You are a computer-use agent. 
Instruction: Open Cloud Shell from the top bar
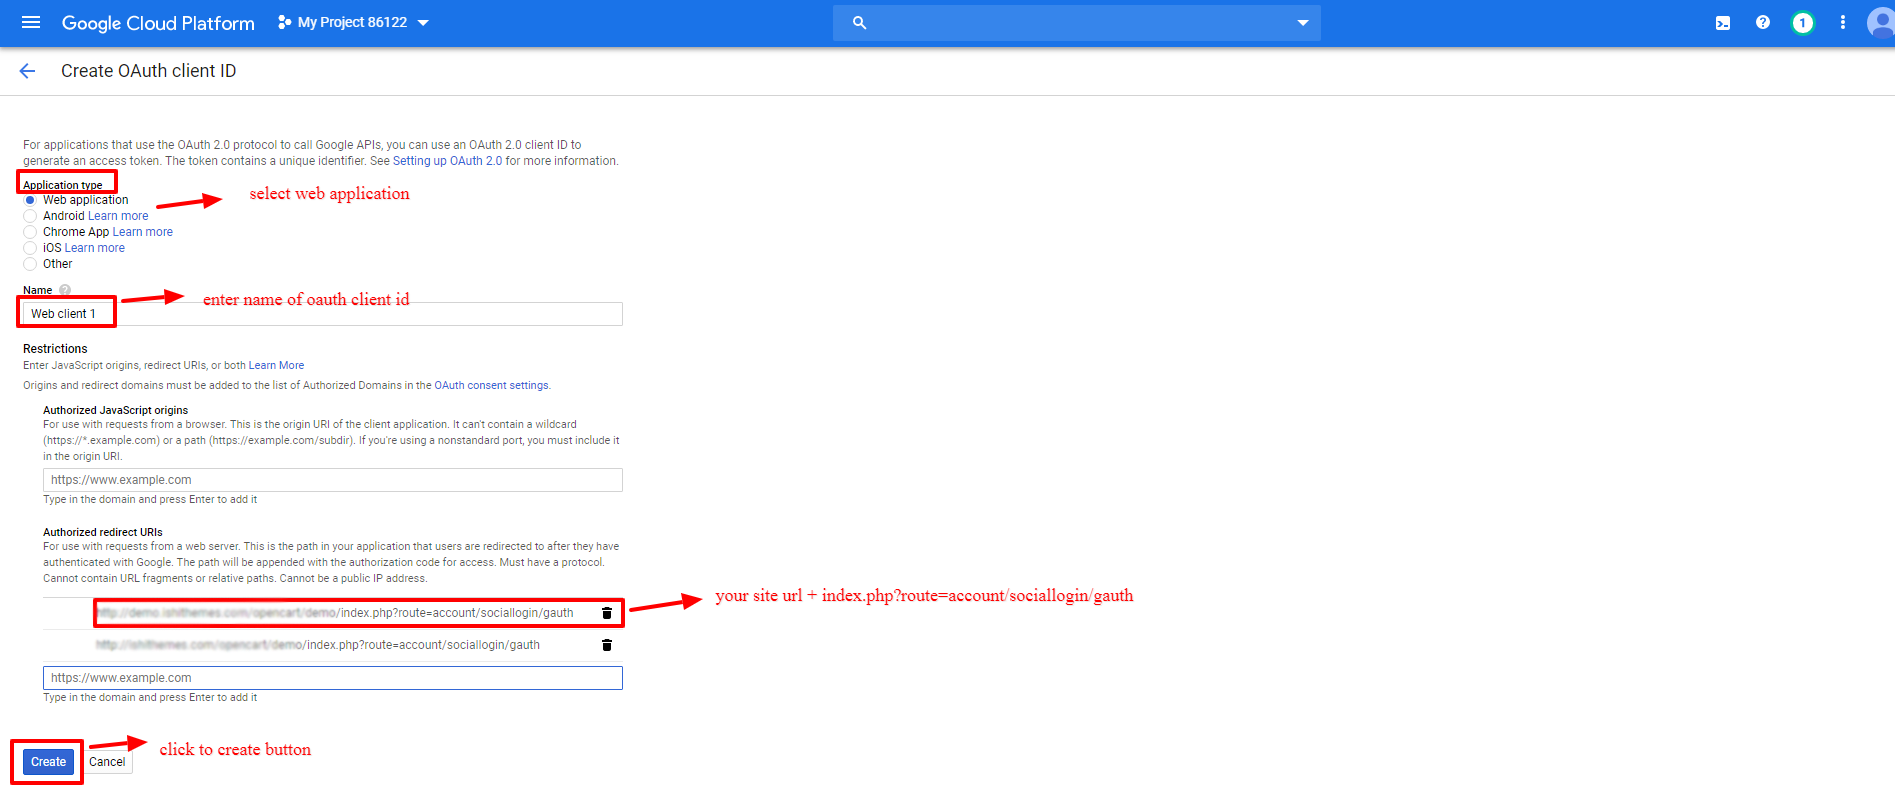pyautogui.click(x=1722, y=23)
